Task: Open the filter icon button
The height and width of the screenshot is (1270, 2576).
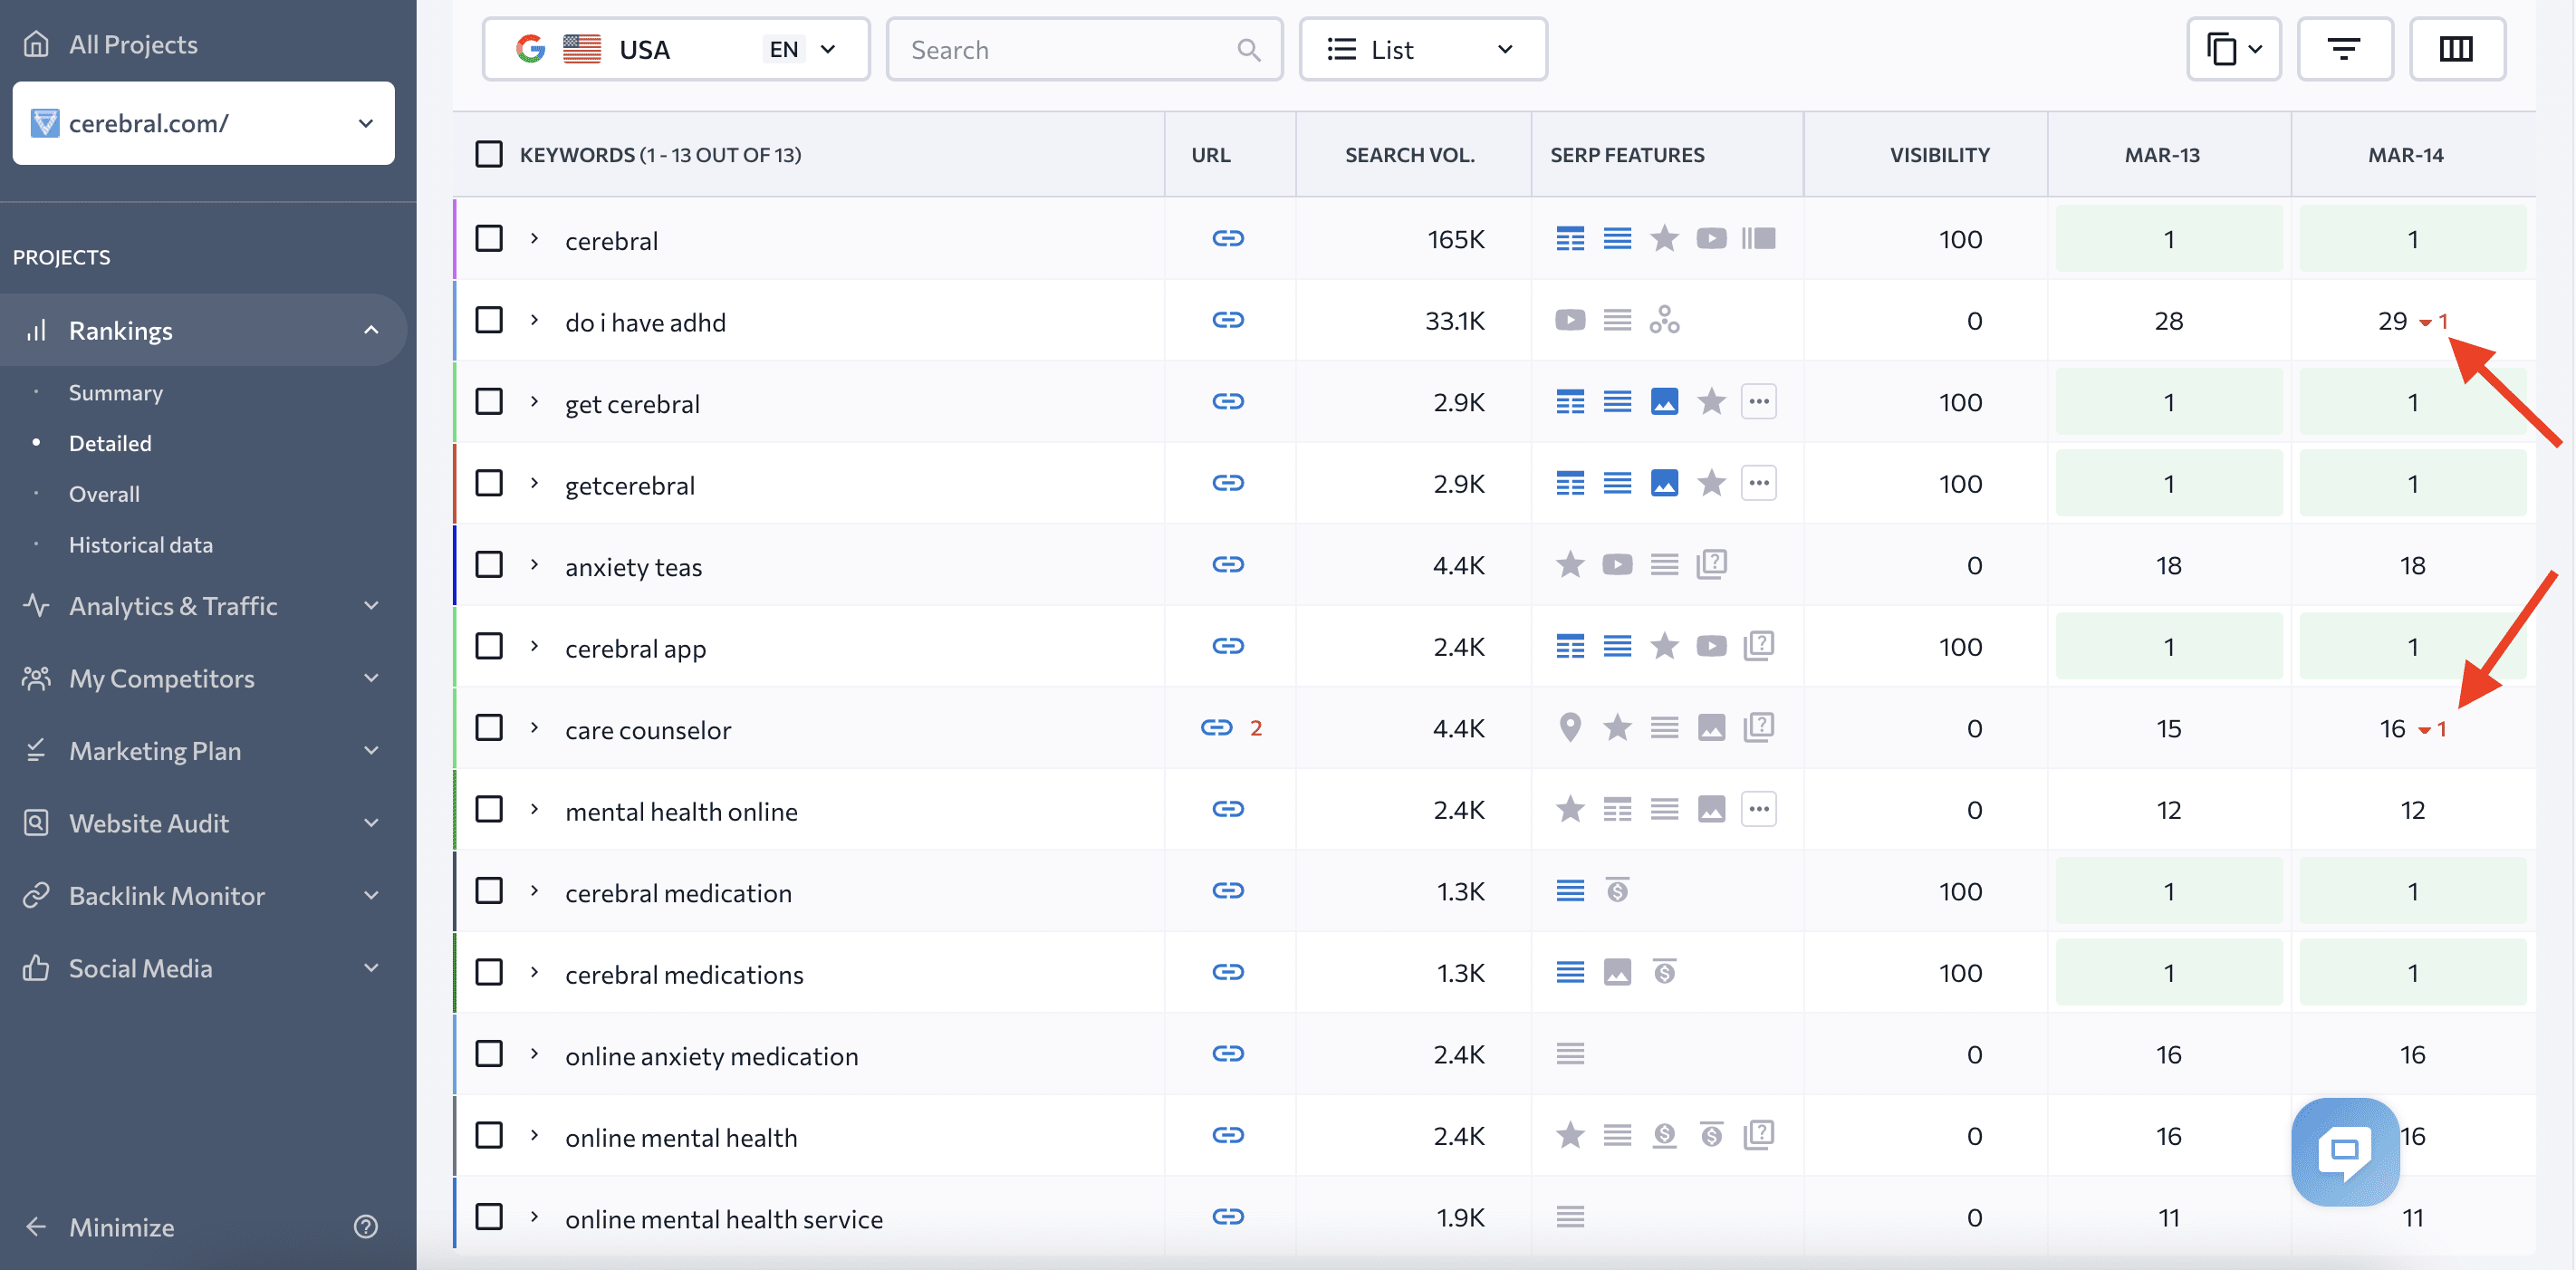Action: click(2344, 49)
